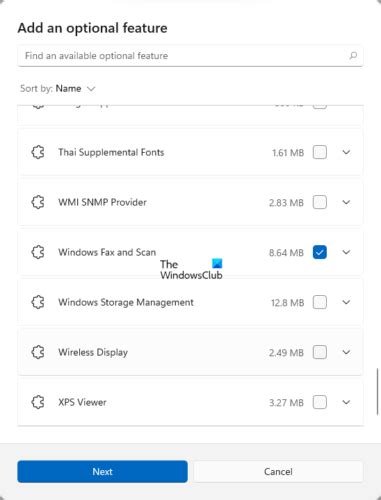This screenshot has width=381, height=500.
Task: Focus the Find an available optional feature field
Action: [x=190, y=55]
